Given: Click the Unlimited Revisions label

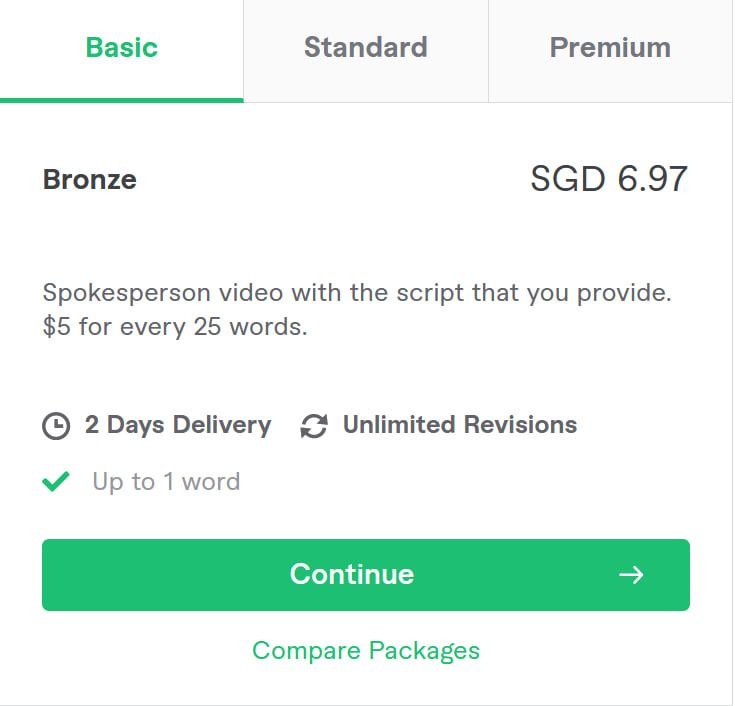Looking at the screenshot, I should (x=460, y=425).
